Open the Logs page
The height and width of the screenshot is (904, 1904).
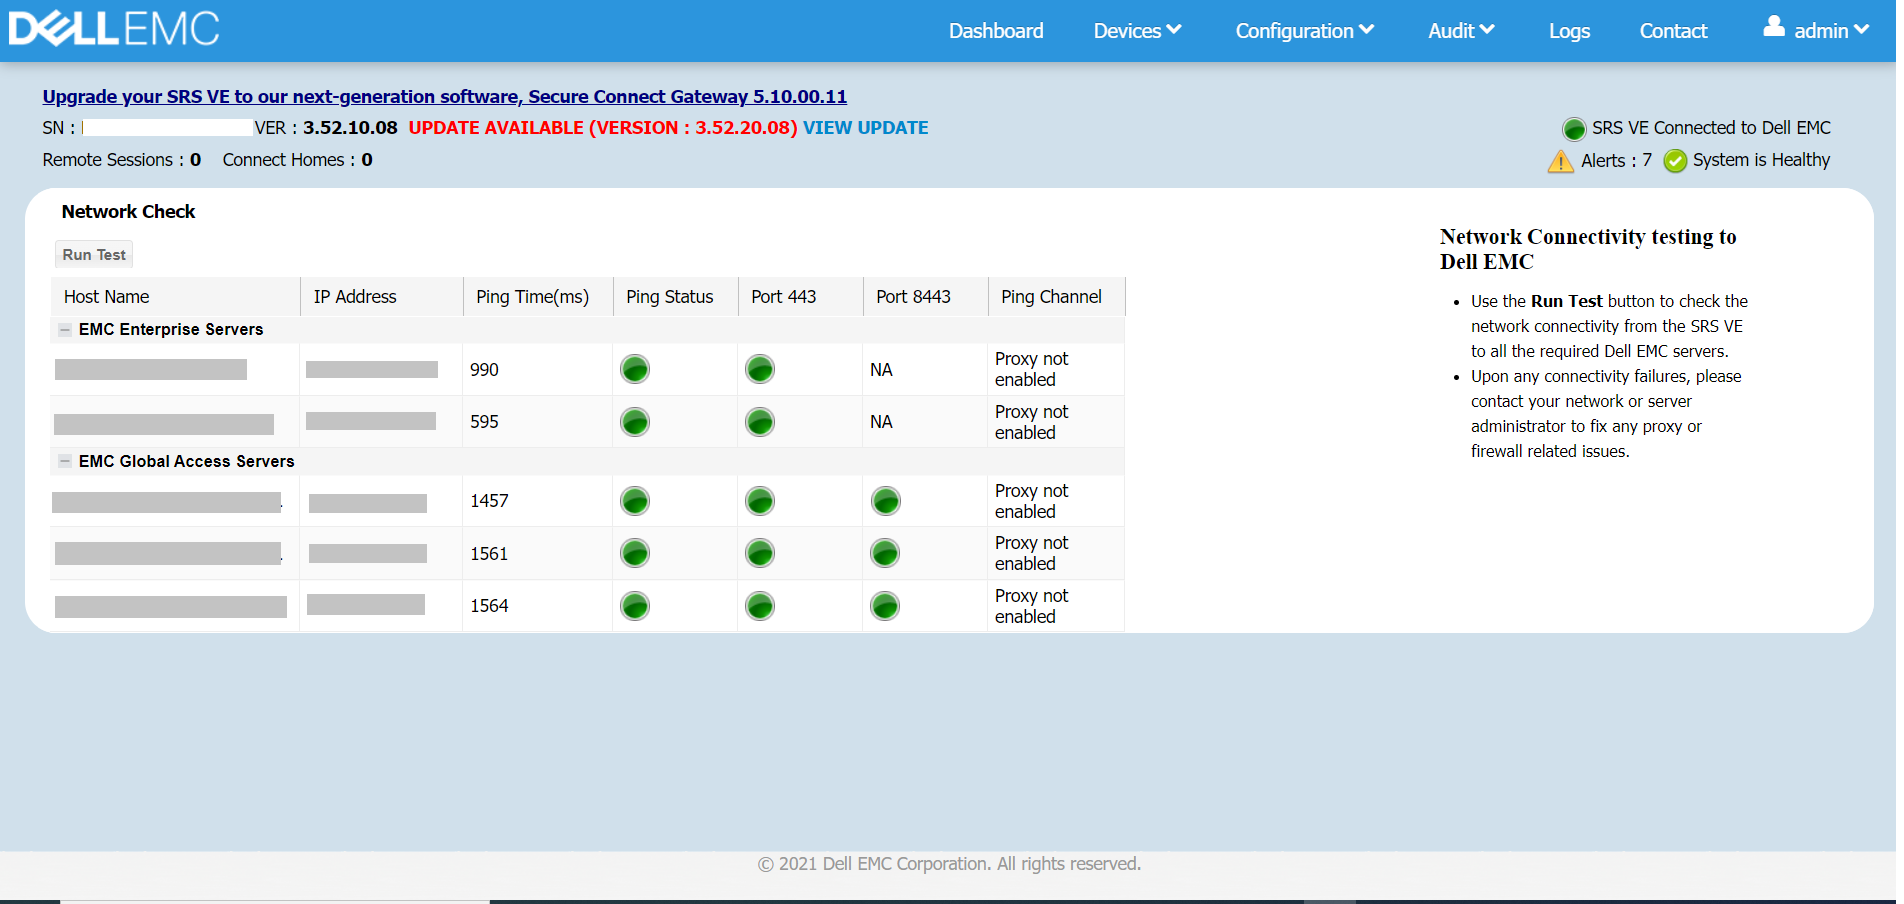pyautogui.click(x=1568, y=31)
